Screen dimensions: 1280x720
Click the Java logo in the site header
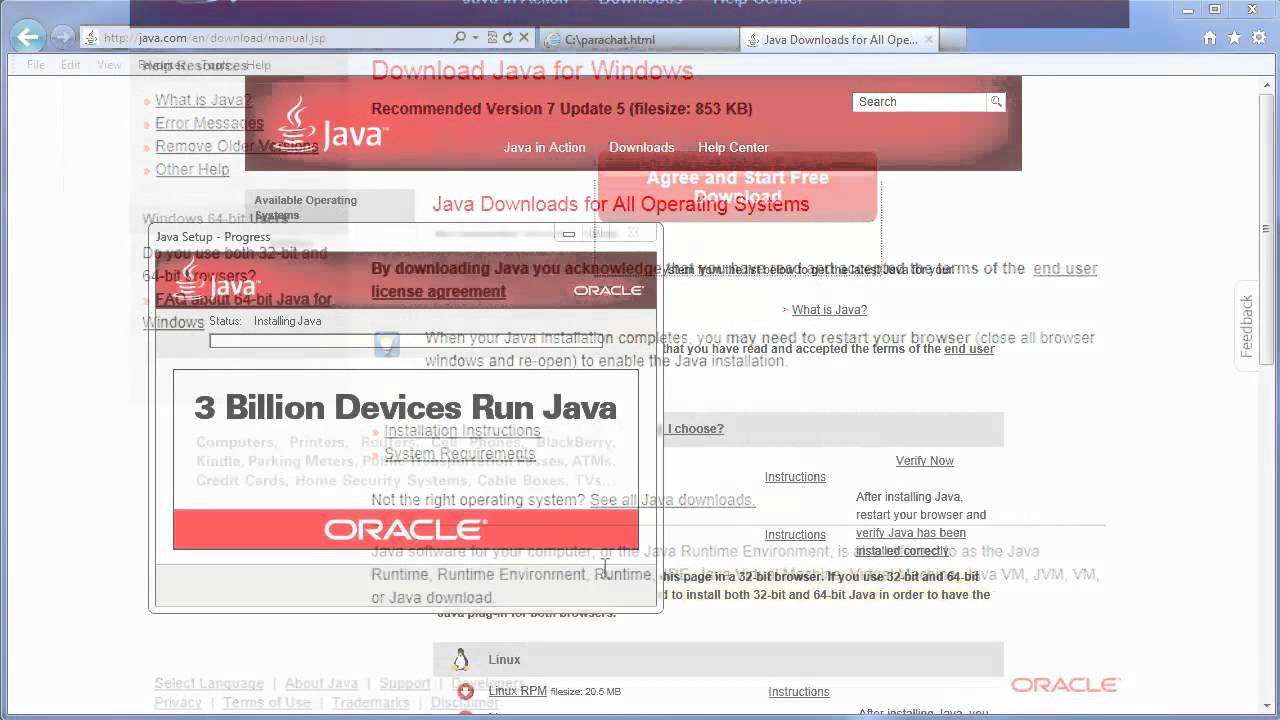pos(332,126)
